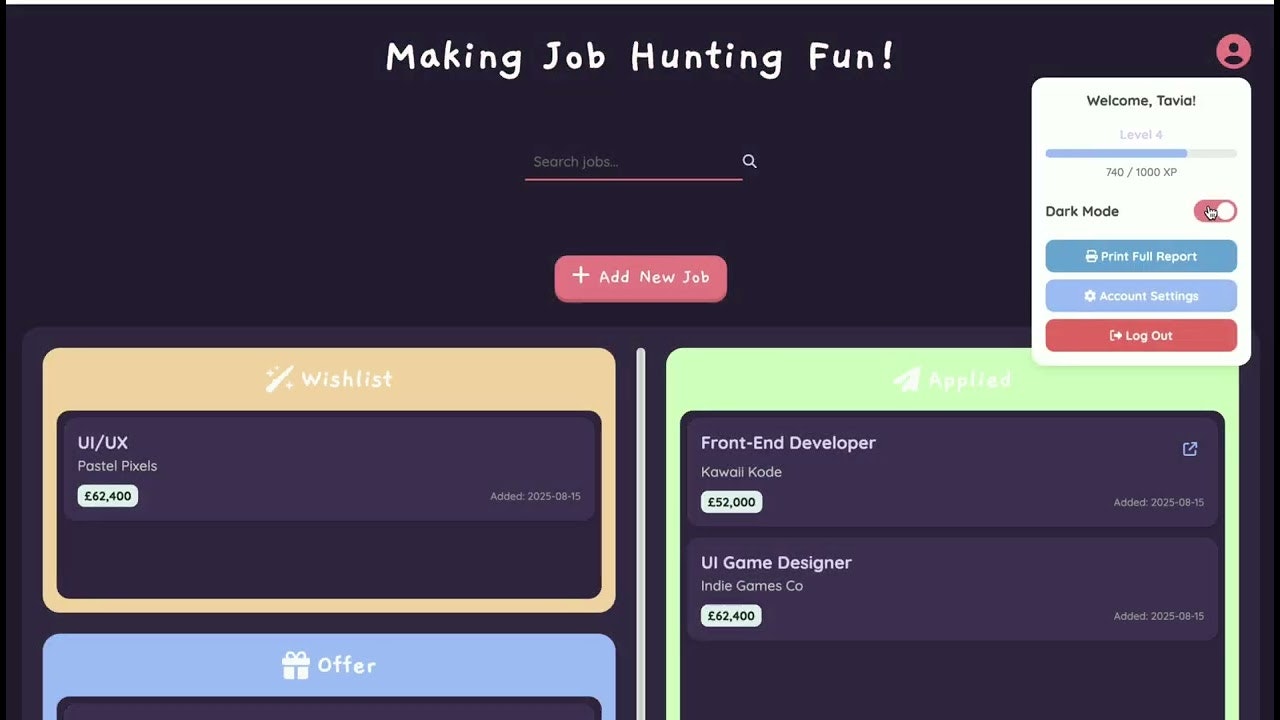The image size is (1280, 720).
Task: Enable Dark Mode with the toggle switch
Action: (1215, 211)
